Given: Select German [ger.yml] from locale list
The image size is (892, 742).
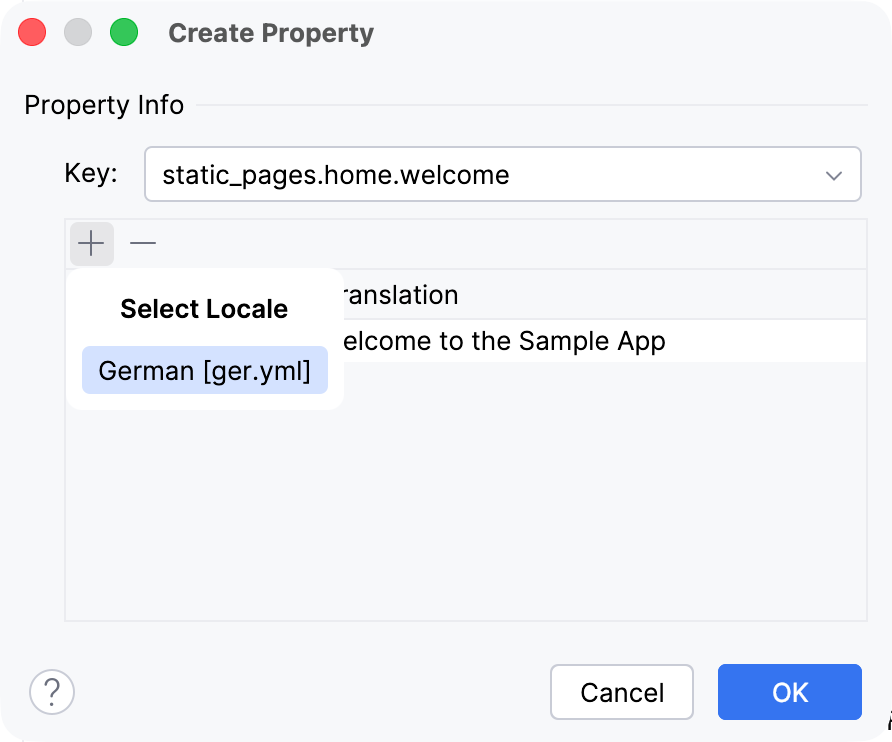Looking at the screenshot, I should click(x=205, y=370).
